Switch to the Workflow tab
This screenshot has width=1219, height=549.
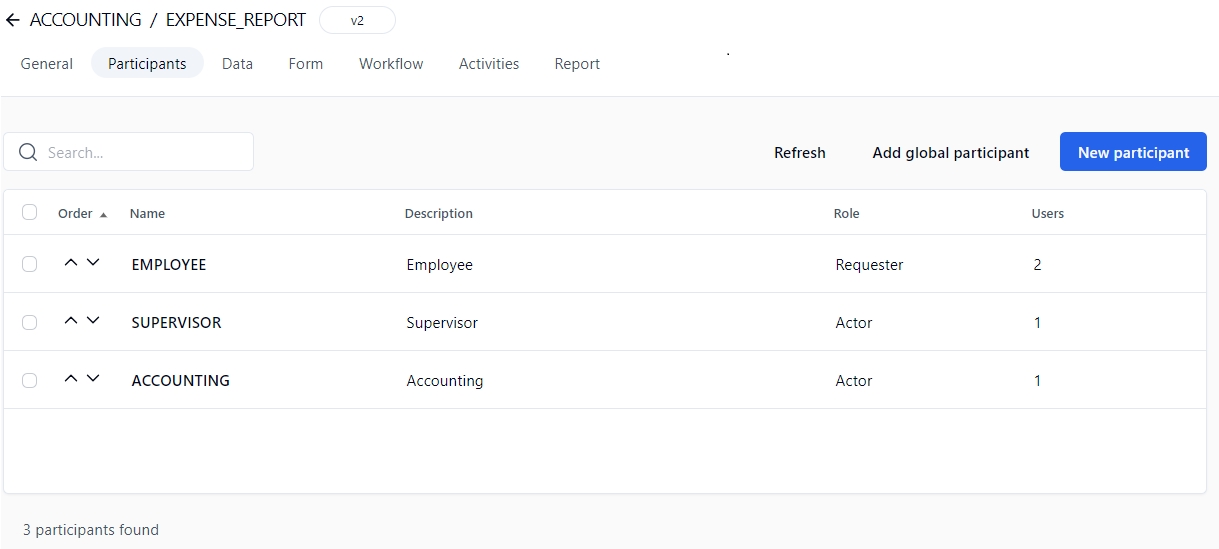(x=391, y=63)
